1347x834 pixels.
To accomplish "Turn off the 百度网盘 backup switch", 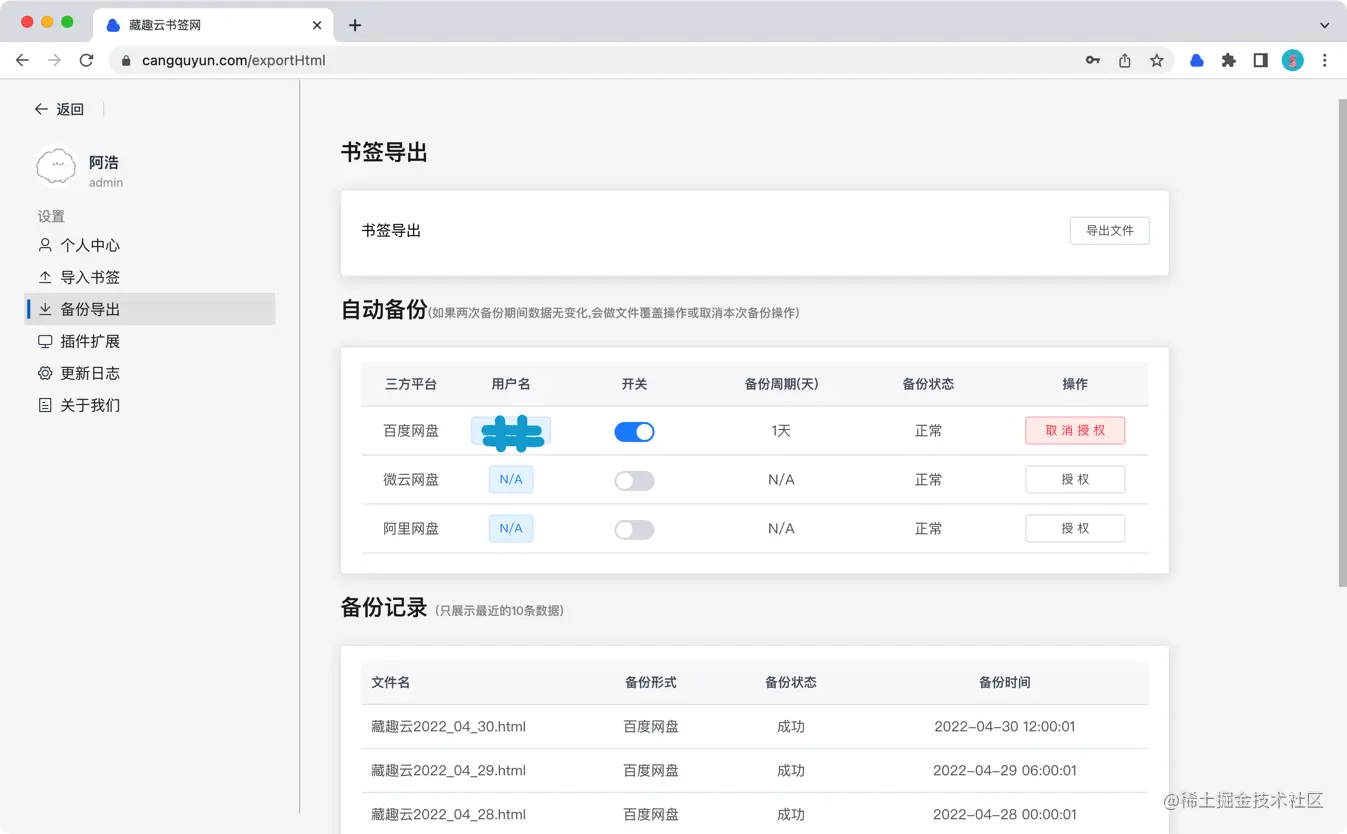I will [634, 431].
